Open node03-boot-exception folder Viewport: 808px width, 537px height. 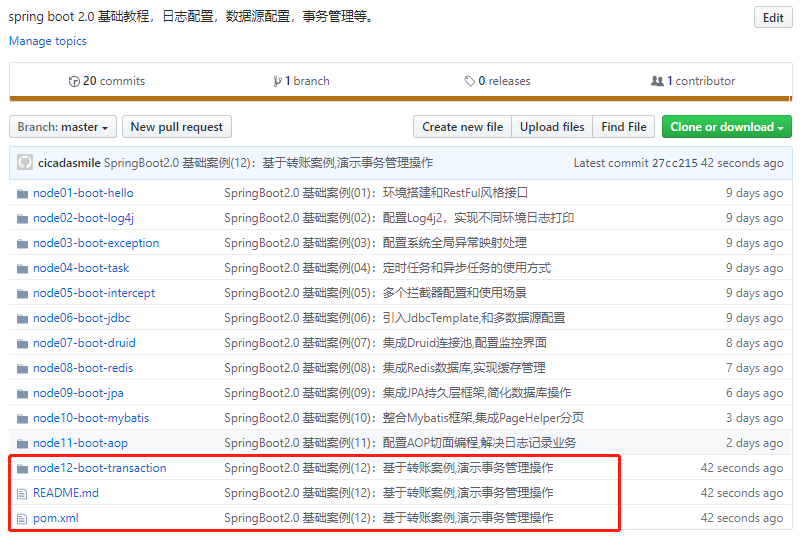click(96, 243)
